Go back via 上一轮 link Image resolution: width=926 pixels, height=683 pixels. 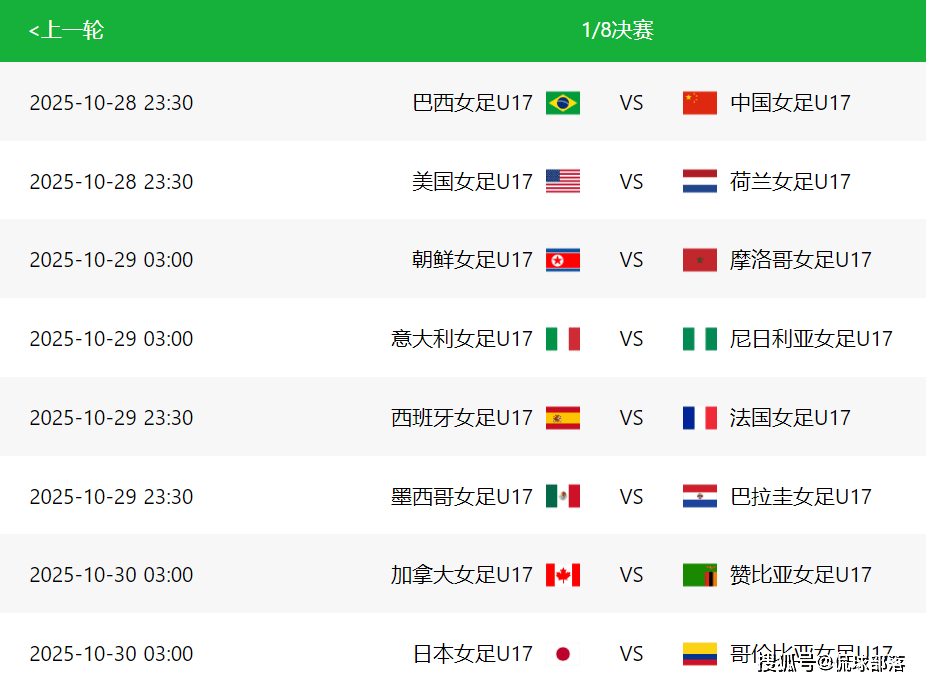[66, 31]
